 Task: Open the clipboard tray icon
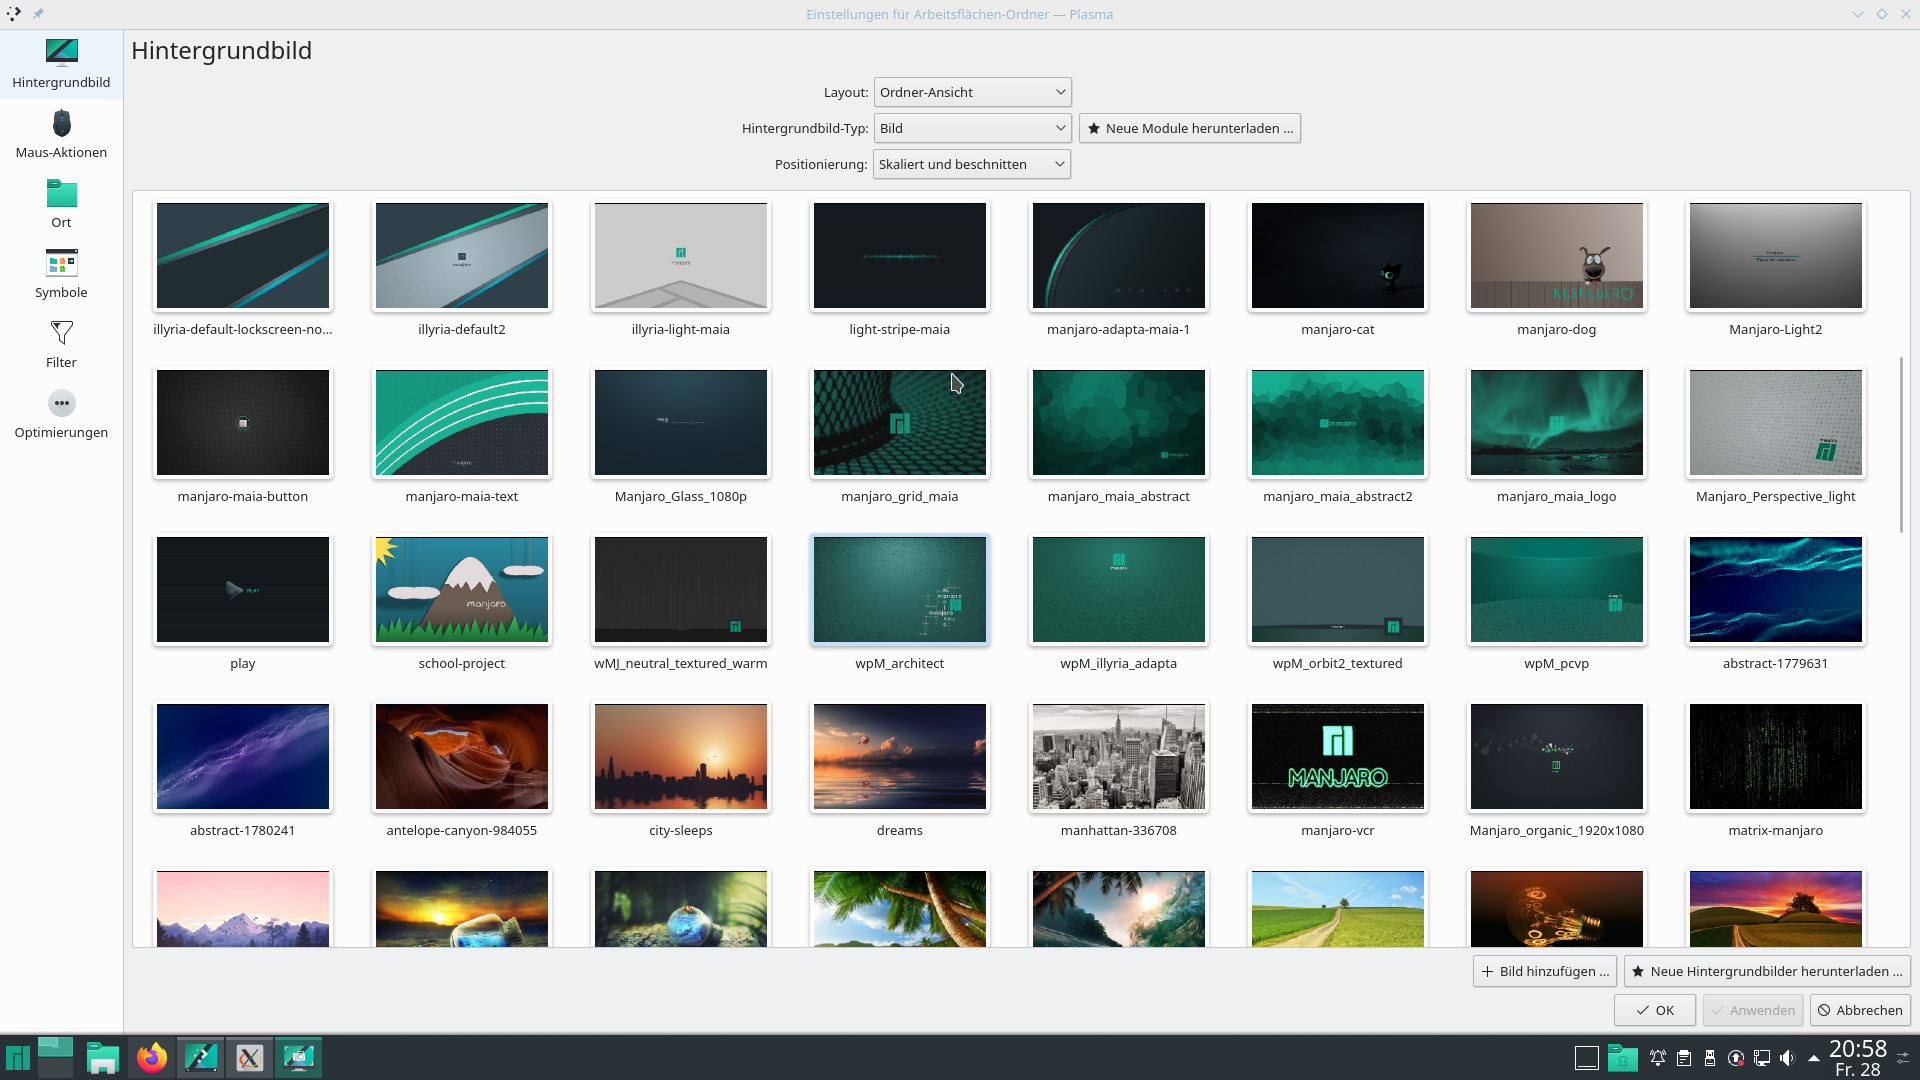point(1684,1058)
